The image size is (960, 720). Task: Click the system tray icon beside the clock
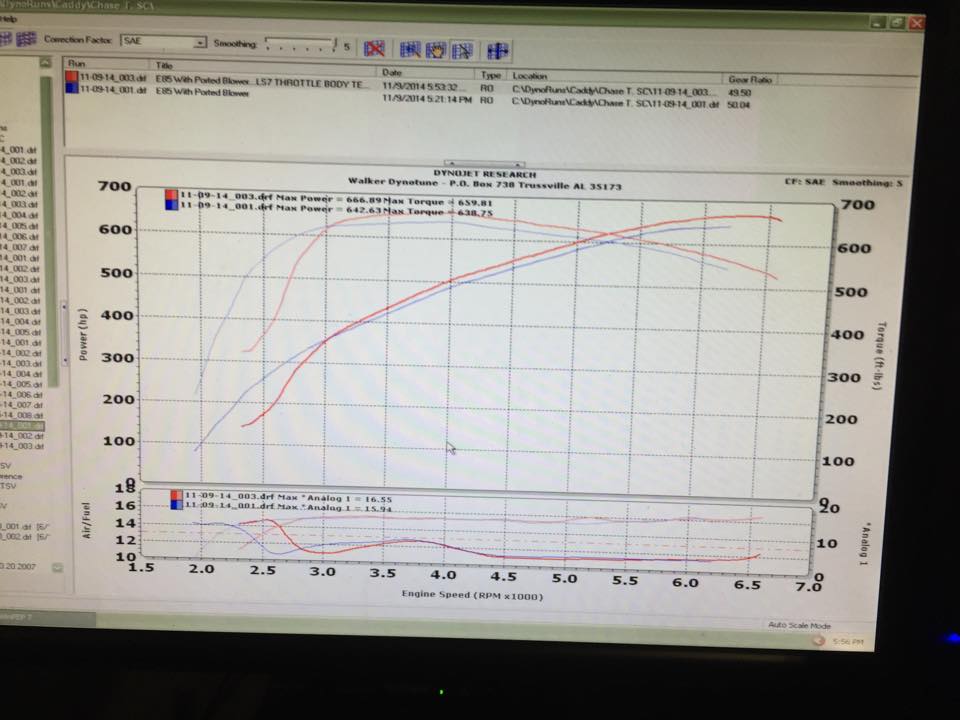[819, 639]
